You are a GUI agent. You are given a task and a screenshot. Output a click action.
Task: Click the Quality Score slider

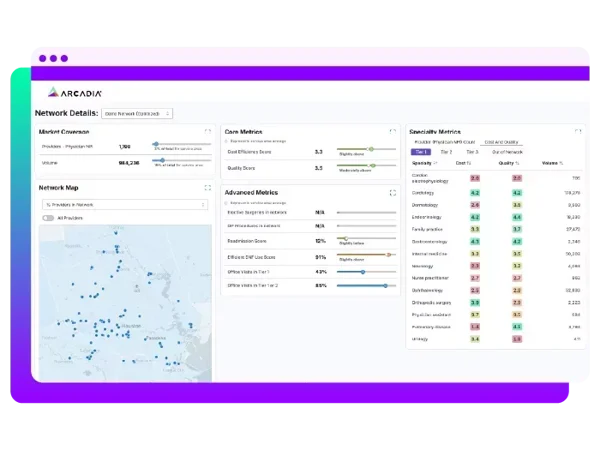tap(366, 165)
